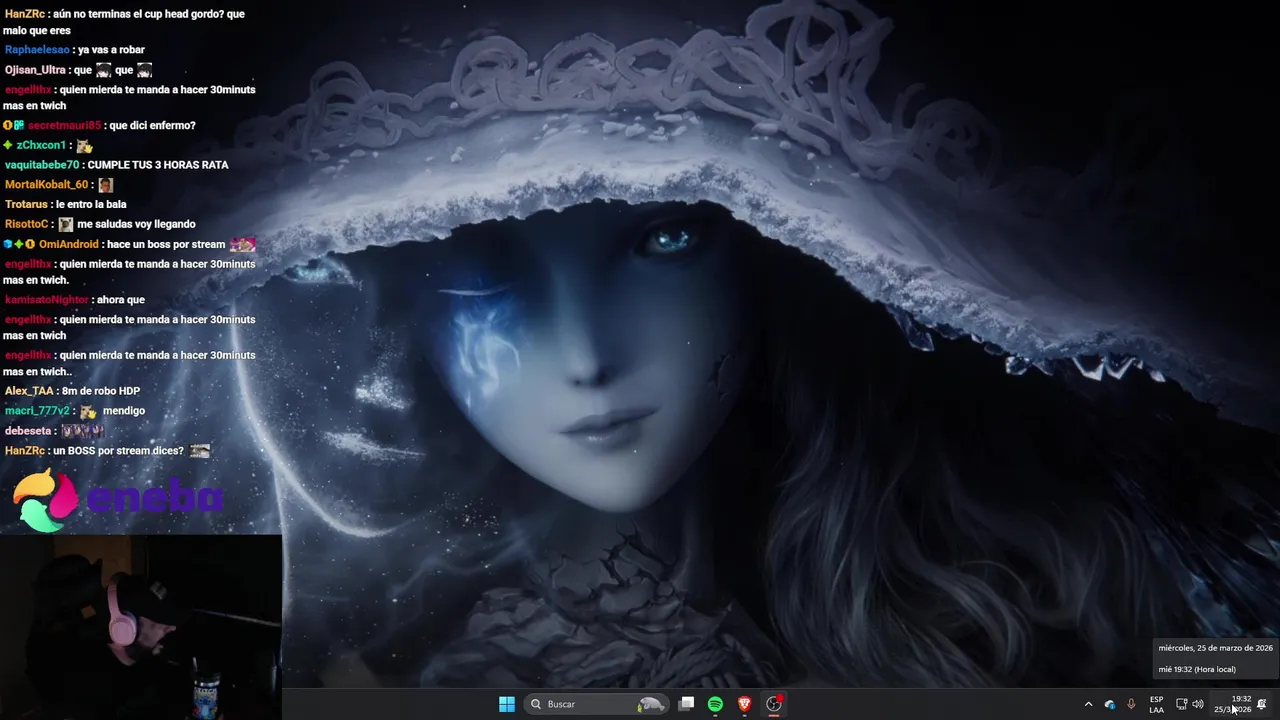The image size is (1280, 720).
Task: Open the Windows Start menu
Action: point(507,704)
